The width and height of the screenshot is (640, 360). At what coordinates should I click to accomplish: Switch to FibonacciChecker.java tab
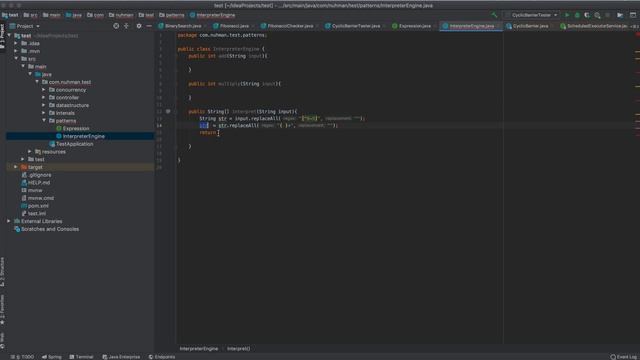(290, 26)
